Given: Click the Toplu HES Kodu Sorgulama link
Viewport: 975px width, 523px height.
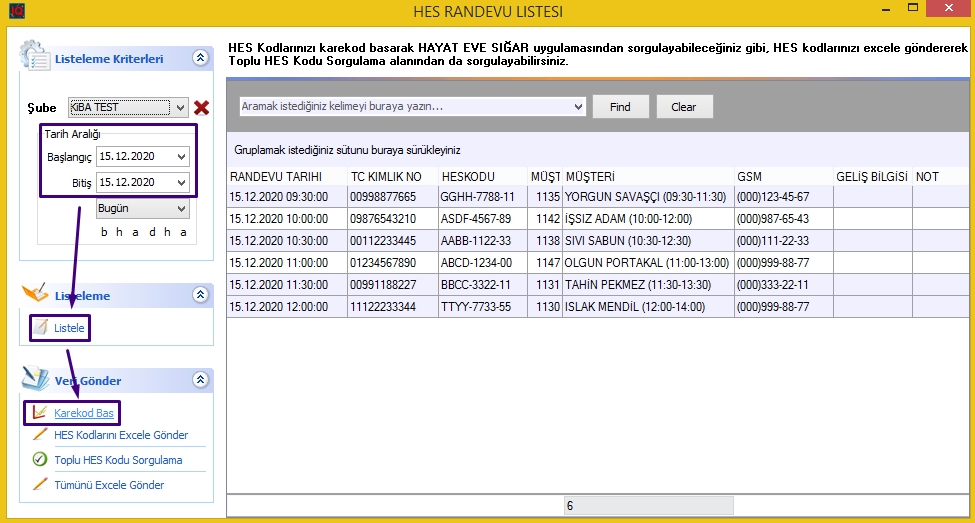Looking at the screenshot, I should 118,460.
